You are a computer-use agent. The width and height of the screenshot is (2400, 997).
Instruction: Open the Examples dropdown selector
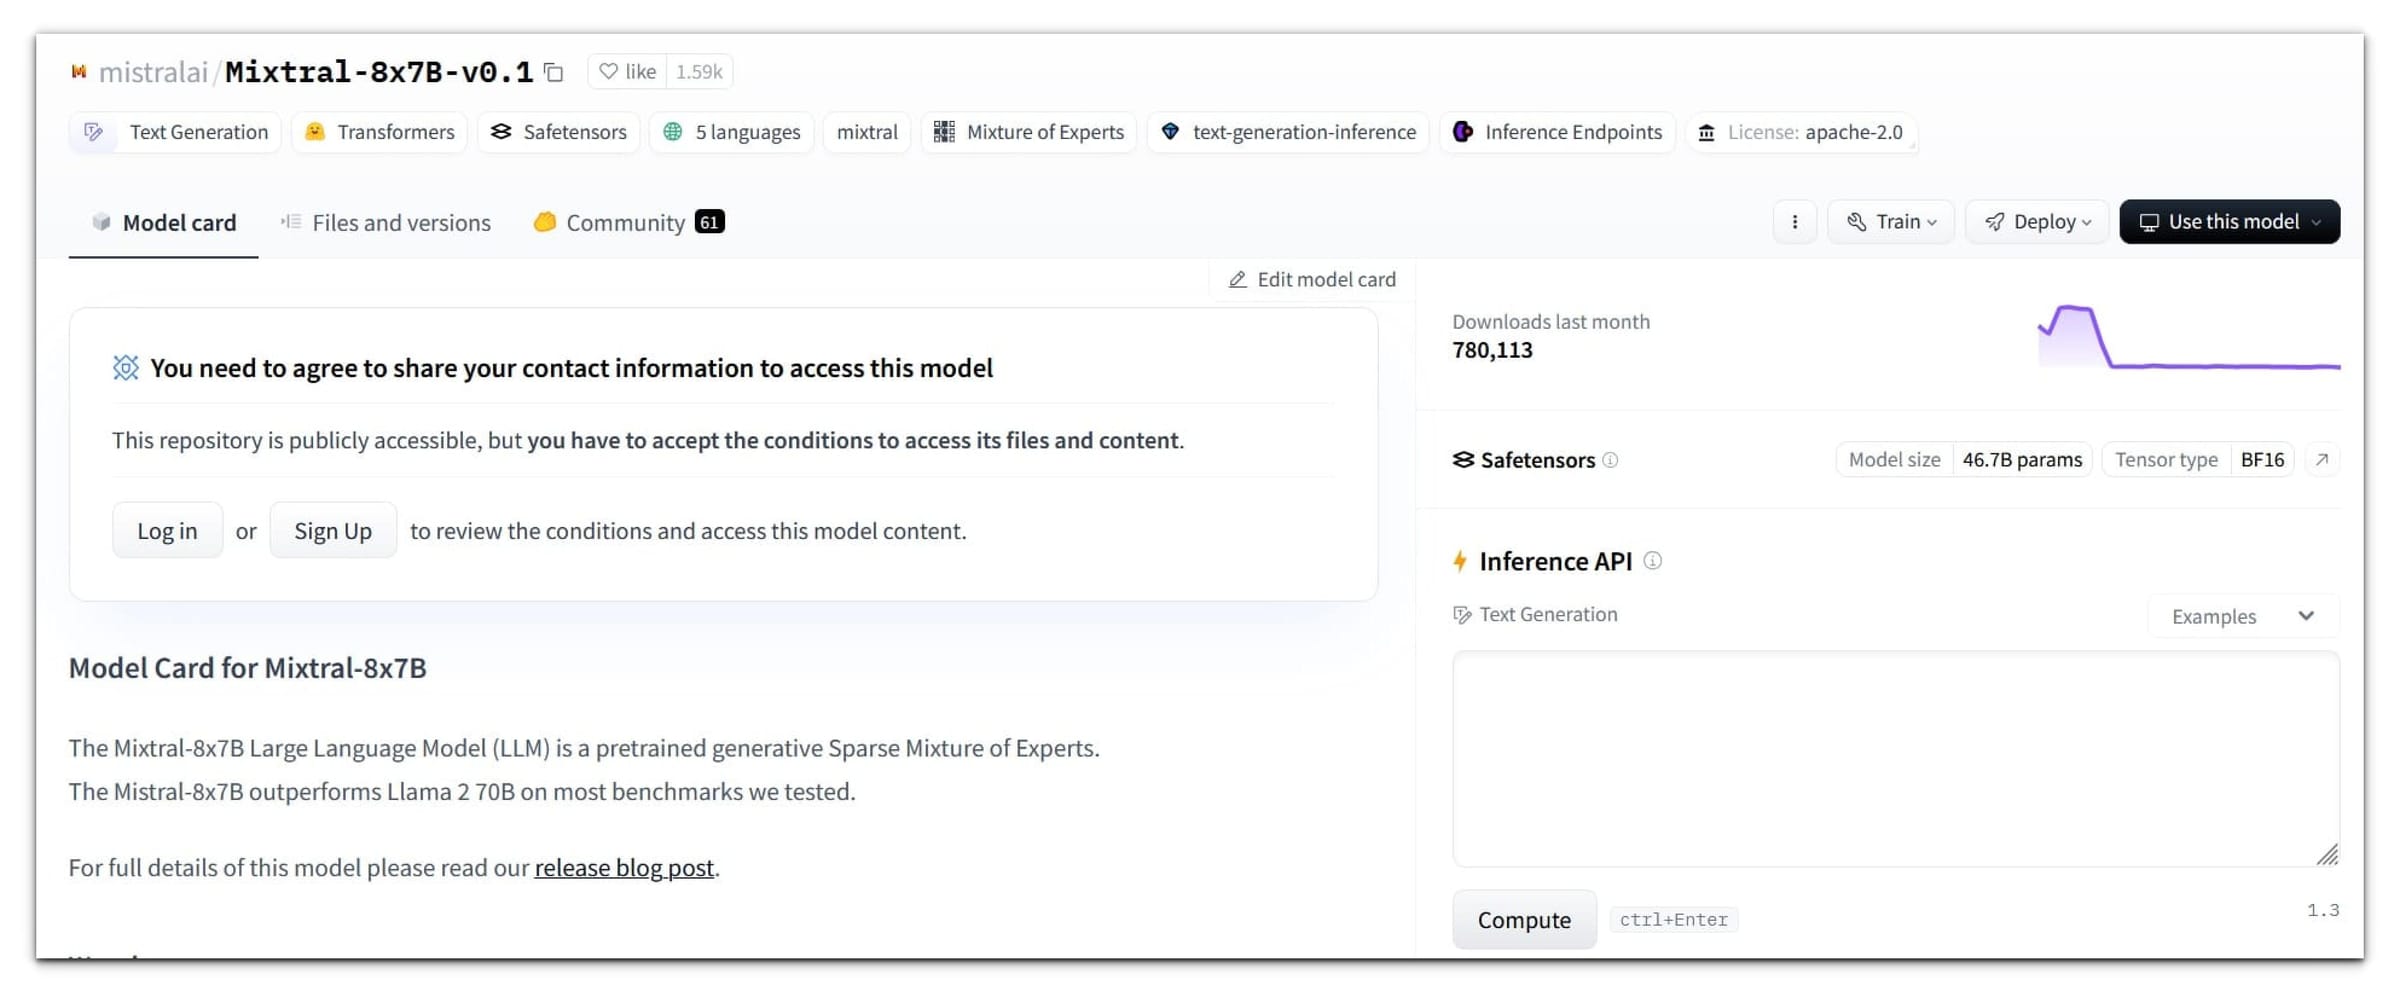click(x=2242, y=616)
